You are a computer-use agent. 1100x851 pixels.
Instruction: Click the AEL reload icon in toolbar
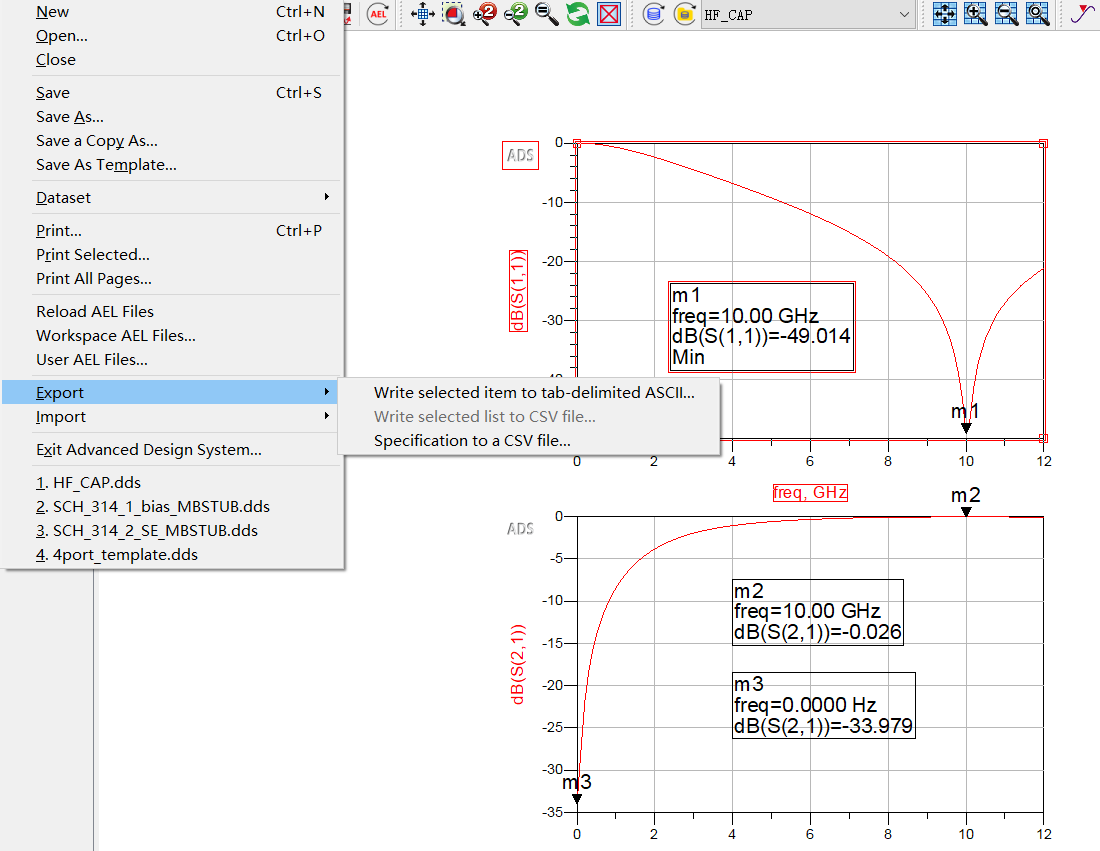[378, 13]
